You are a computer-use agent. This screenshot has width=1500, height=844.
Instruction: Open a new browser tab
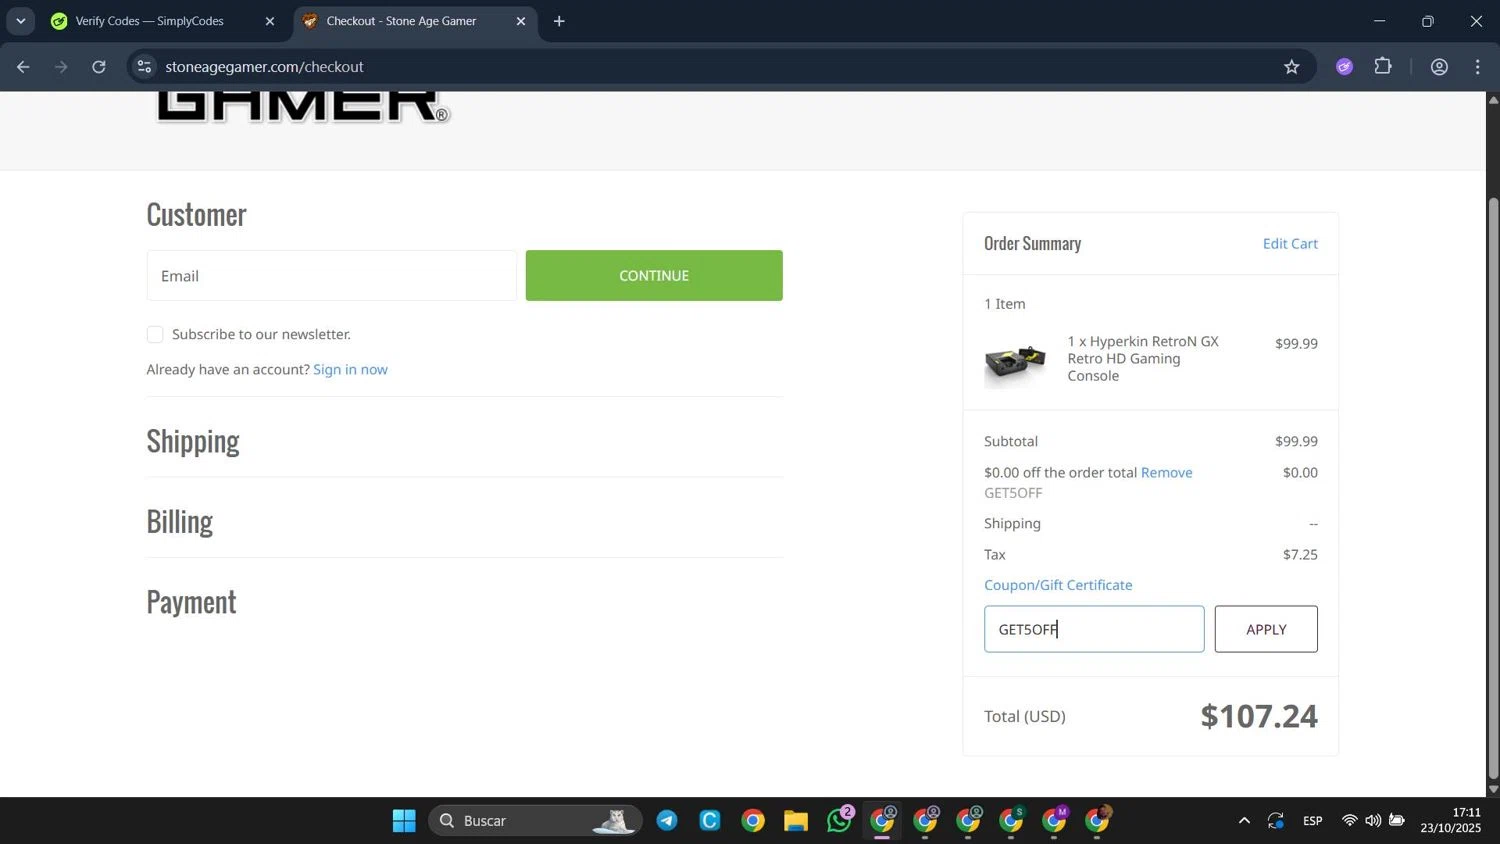click(x=559, y=21)
